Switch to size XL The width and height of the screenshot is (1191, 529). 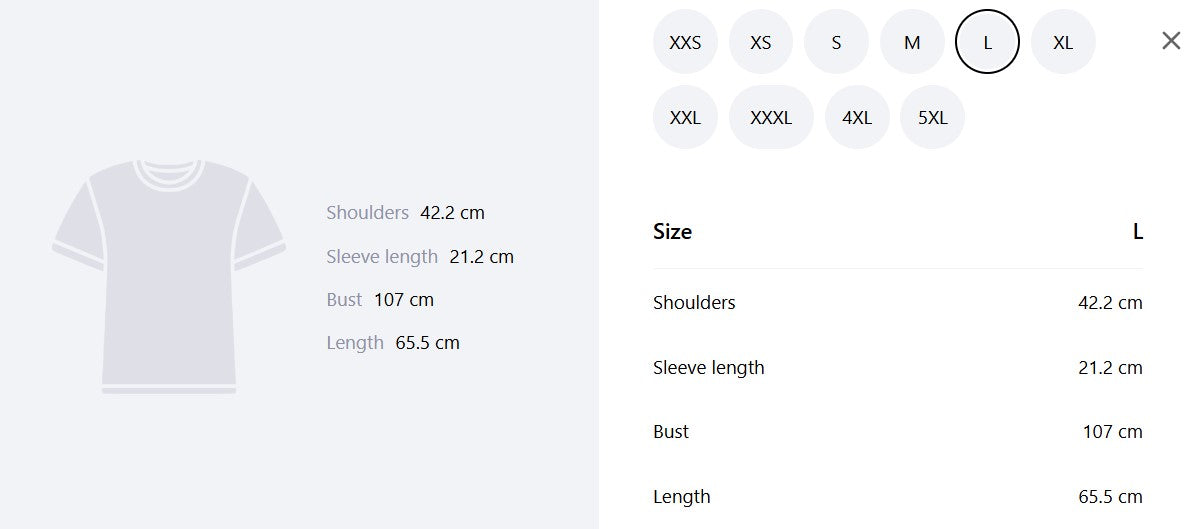tap(1063, 42)
